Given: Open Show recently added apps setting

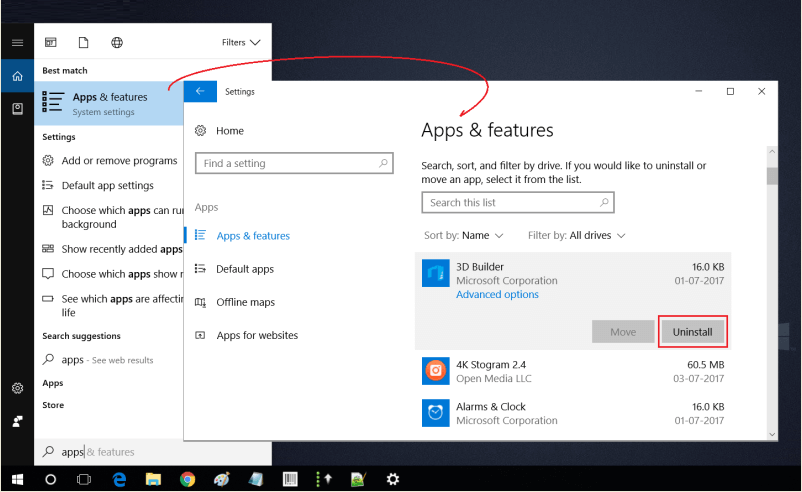Looking at the screenshot, I should pos(112,249).
